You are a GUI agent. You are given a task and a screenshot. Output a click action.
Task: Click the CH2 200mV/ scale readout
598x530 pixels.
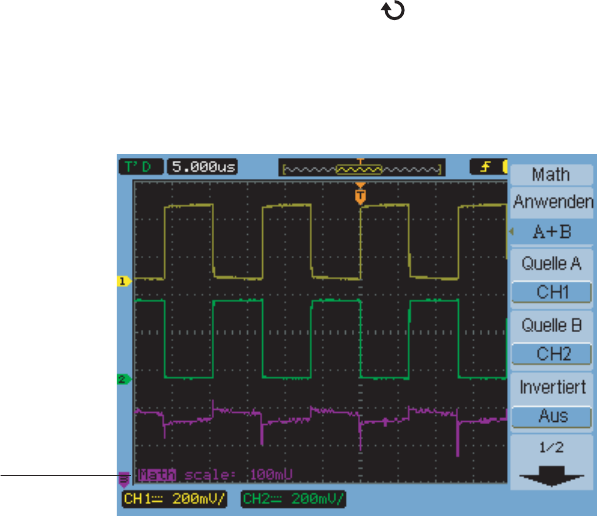tap(293, 499)
